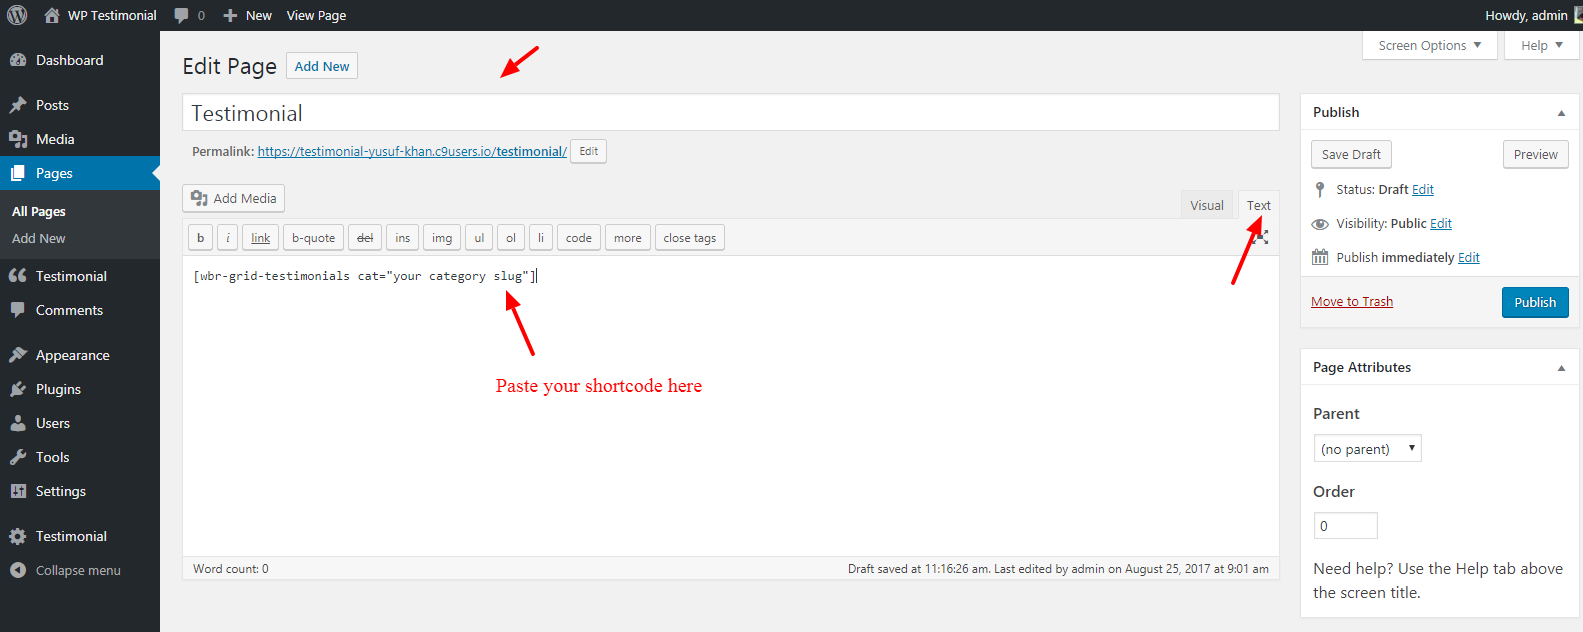Click the link quicktag button
The height and width of the screenshot is (632, 1583).
(x=261, y=238)
